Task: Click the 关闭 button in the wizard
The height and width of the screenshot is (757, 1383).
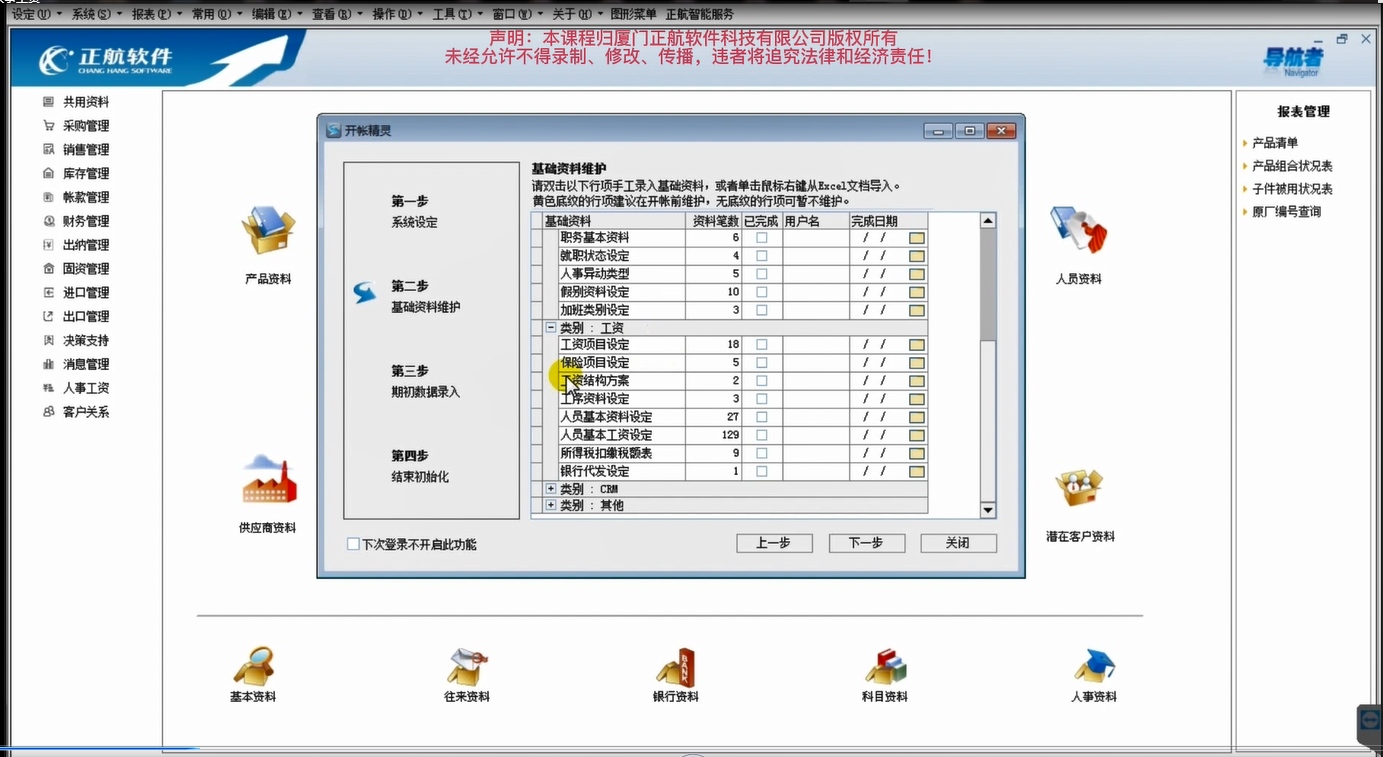Action: (958, 543)
